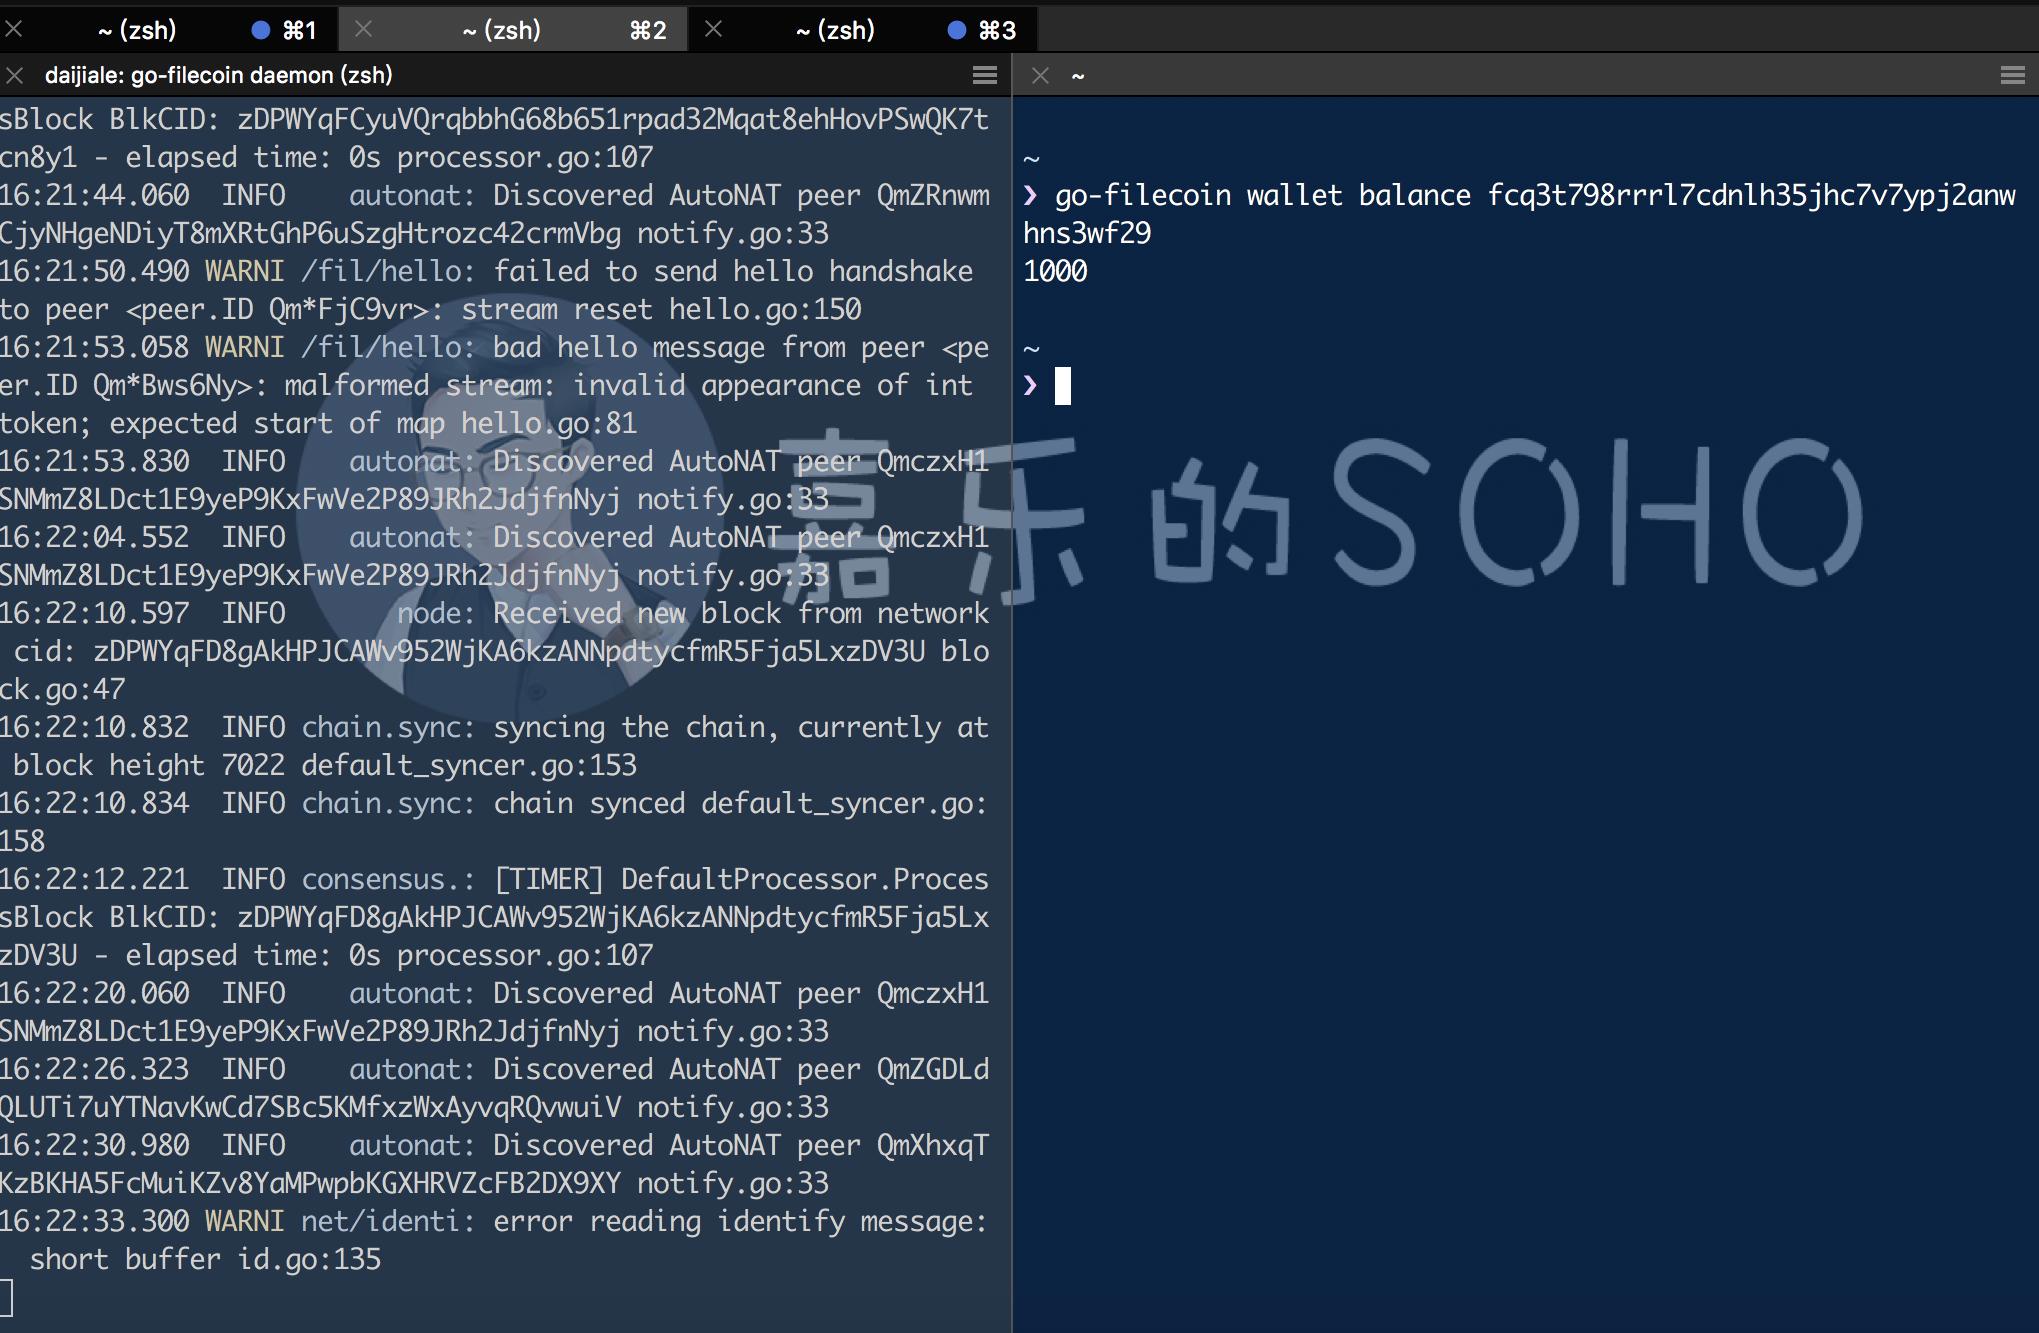Click the blue activity dot on tab ⌘1
Image resolution: width=2039 pixels, height=1333 pixels.
pyautogui.click(x=261, y=30)
